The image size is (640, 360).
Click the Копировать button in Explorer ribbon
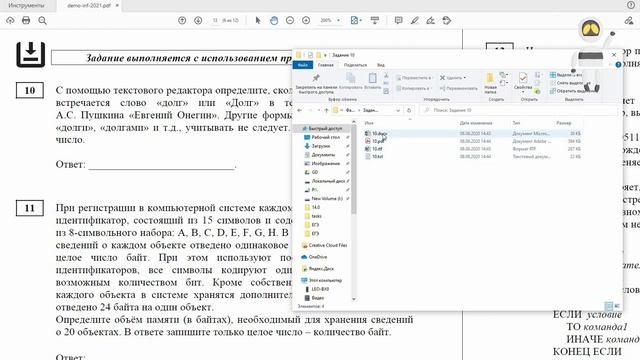point(351,81)
